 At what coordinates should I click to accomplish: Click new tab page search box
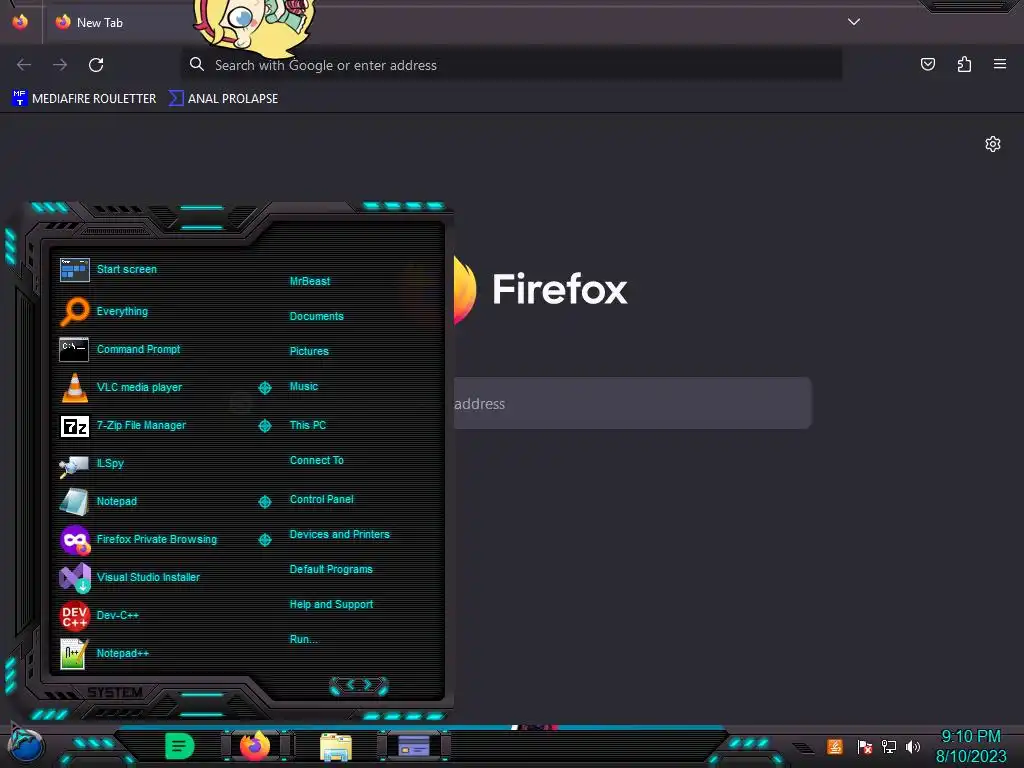[x=632, y=403]
